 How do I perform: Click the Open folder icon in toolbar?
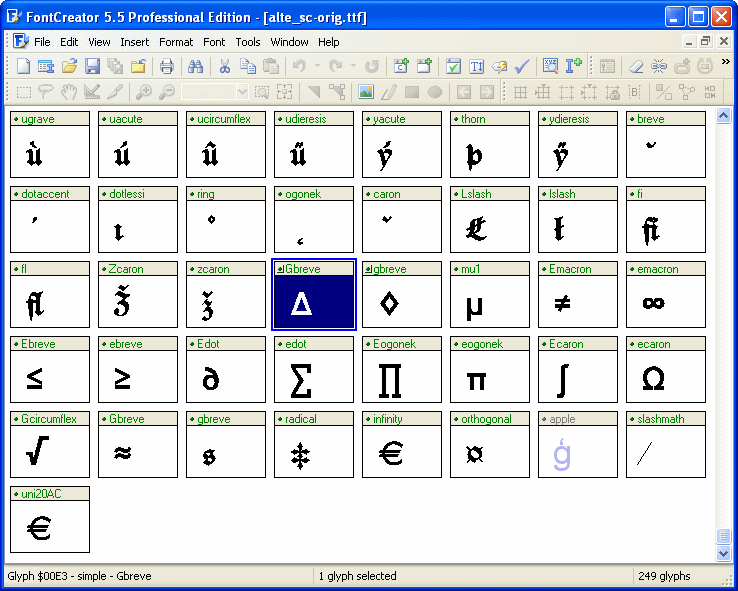point(69,66)
